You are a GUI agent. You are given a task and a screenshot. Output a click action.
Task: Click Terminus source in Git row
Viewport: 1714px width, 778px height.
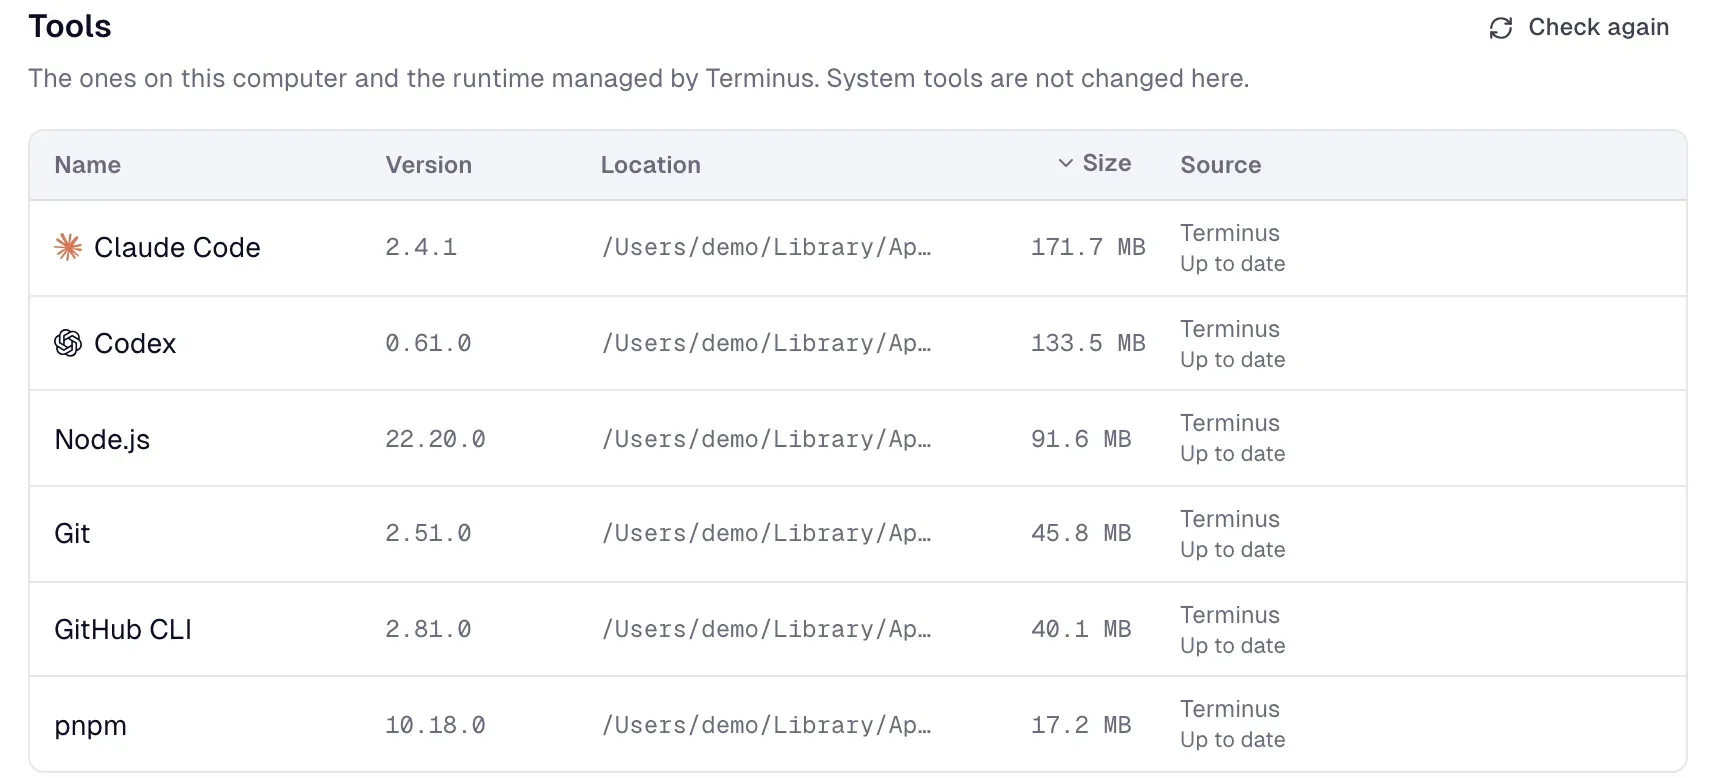pyautogui.click(x=1230, y=519)
